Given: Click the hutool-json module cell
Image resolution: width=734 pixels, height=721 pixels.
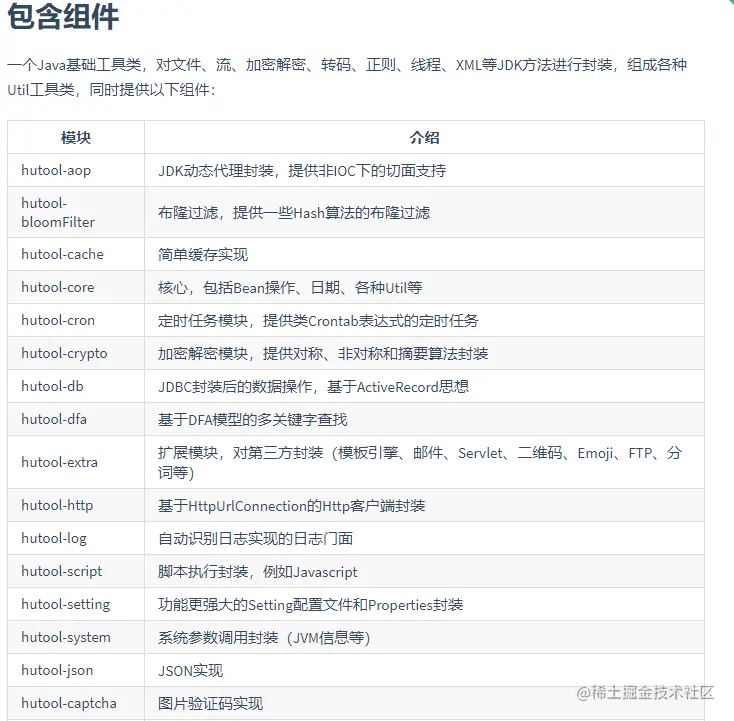Looking at the screenshot, I should point(76,670).
